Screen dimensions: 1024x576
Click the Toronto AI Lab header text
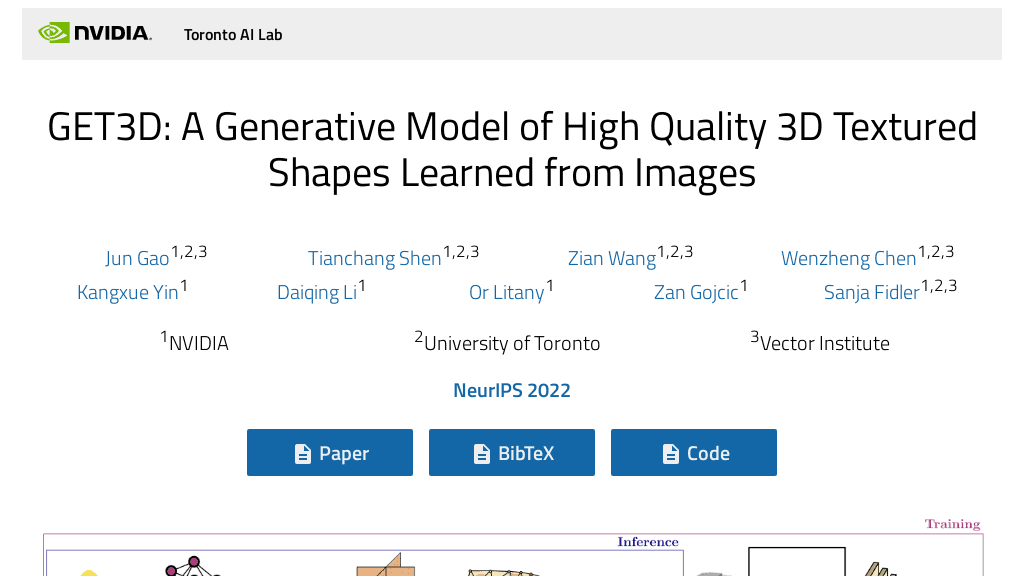click(233, 34)
